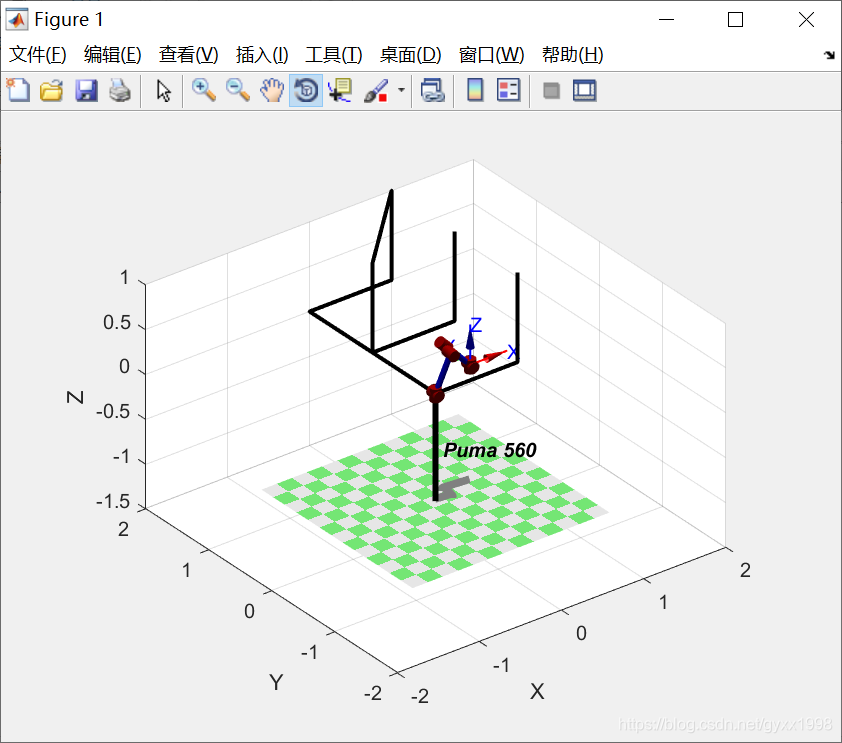
Task: Open the 窗口(W) menu
Action: click(x=491, y=55)
